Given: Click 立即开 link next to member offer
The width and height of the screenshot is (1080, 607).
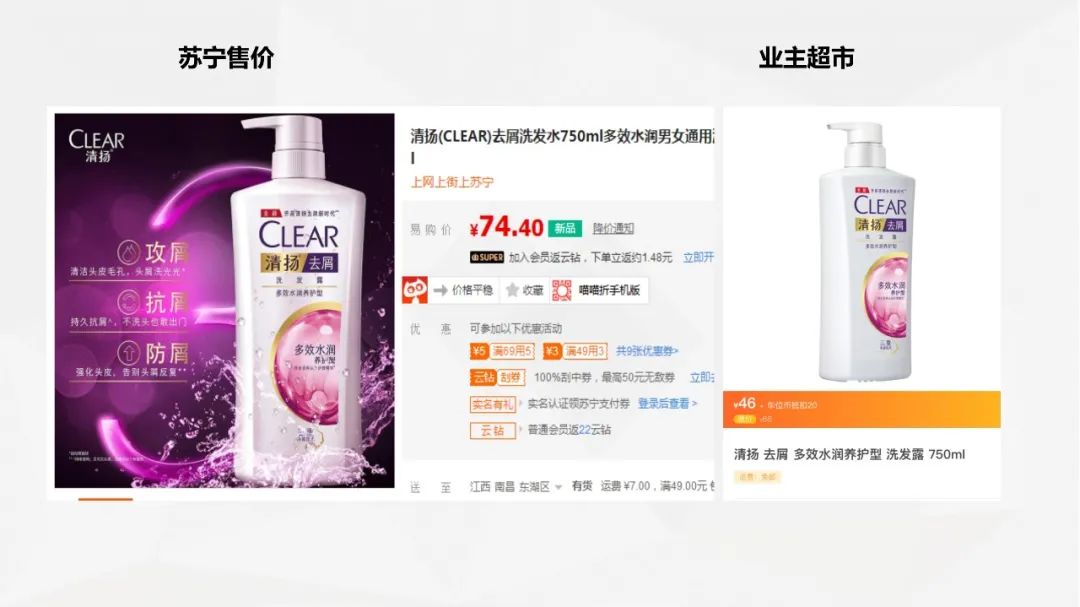Looking at the screenshot, I should (698, 257).
